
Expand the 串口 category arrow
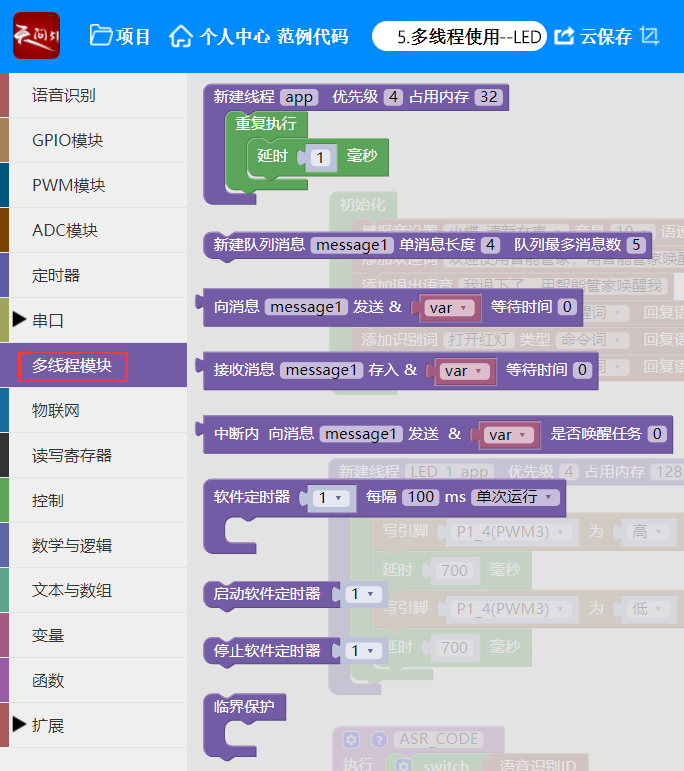(19, 320)
